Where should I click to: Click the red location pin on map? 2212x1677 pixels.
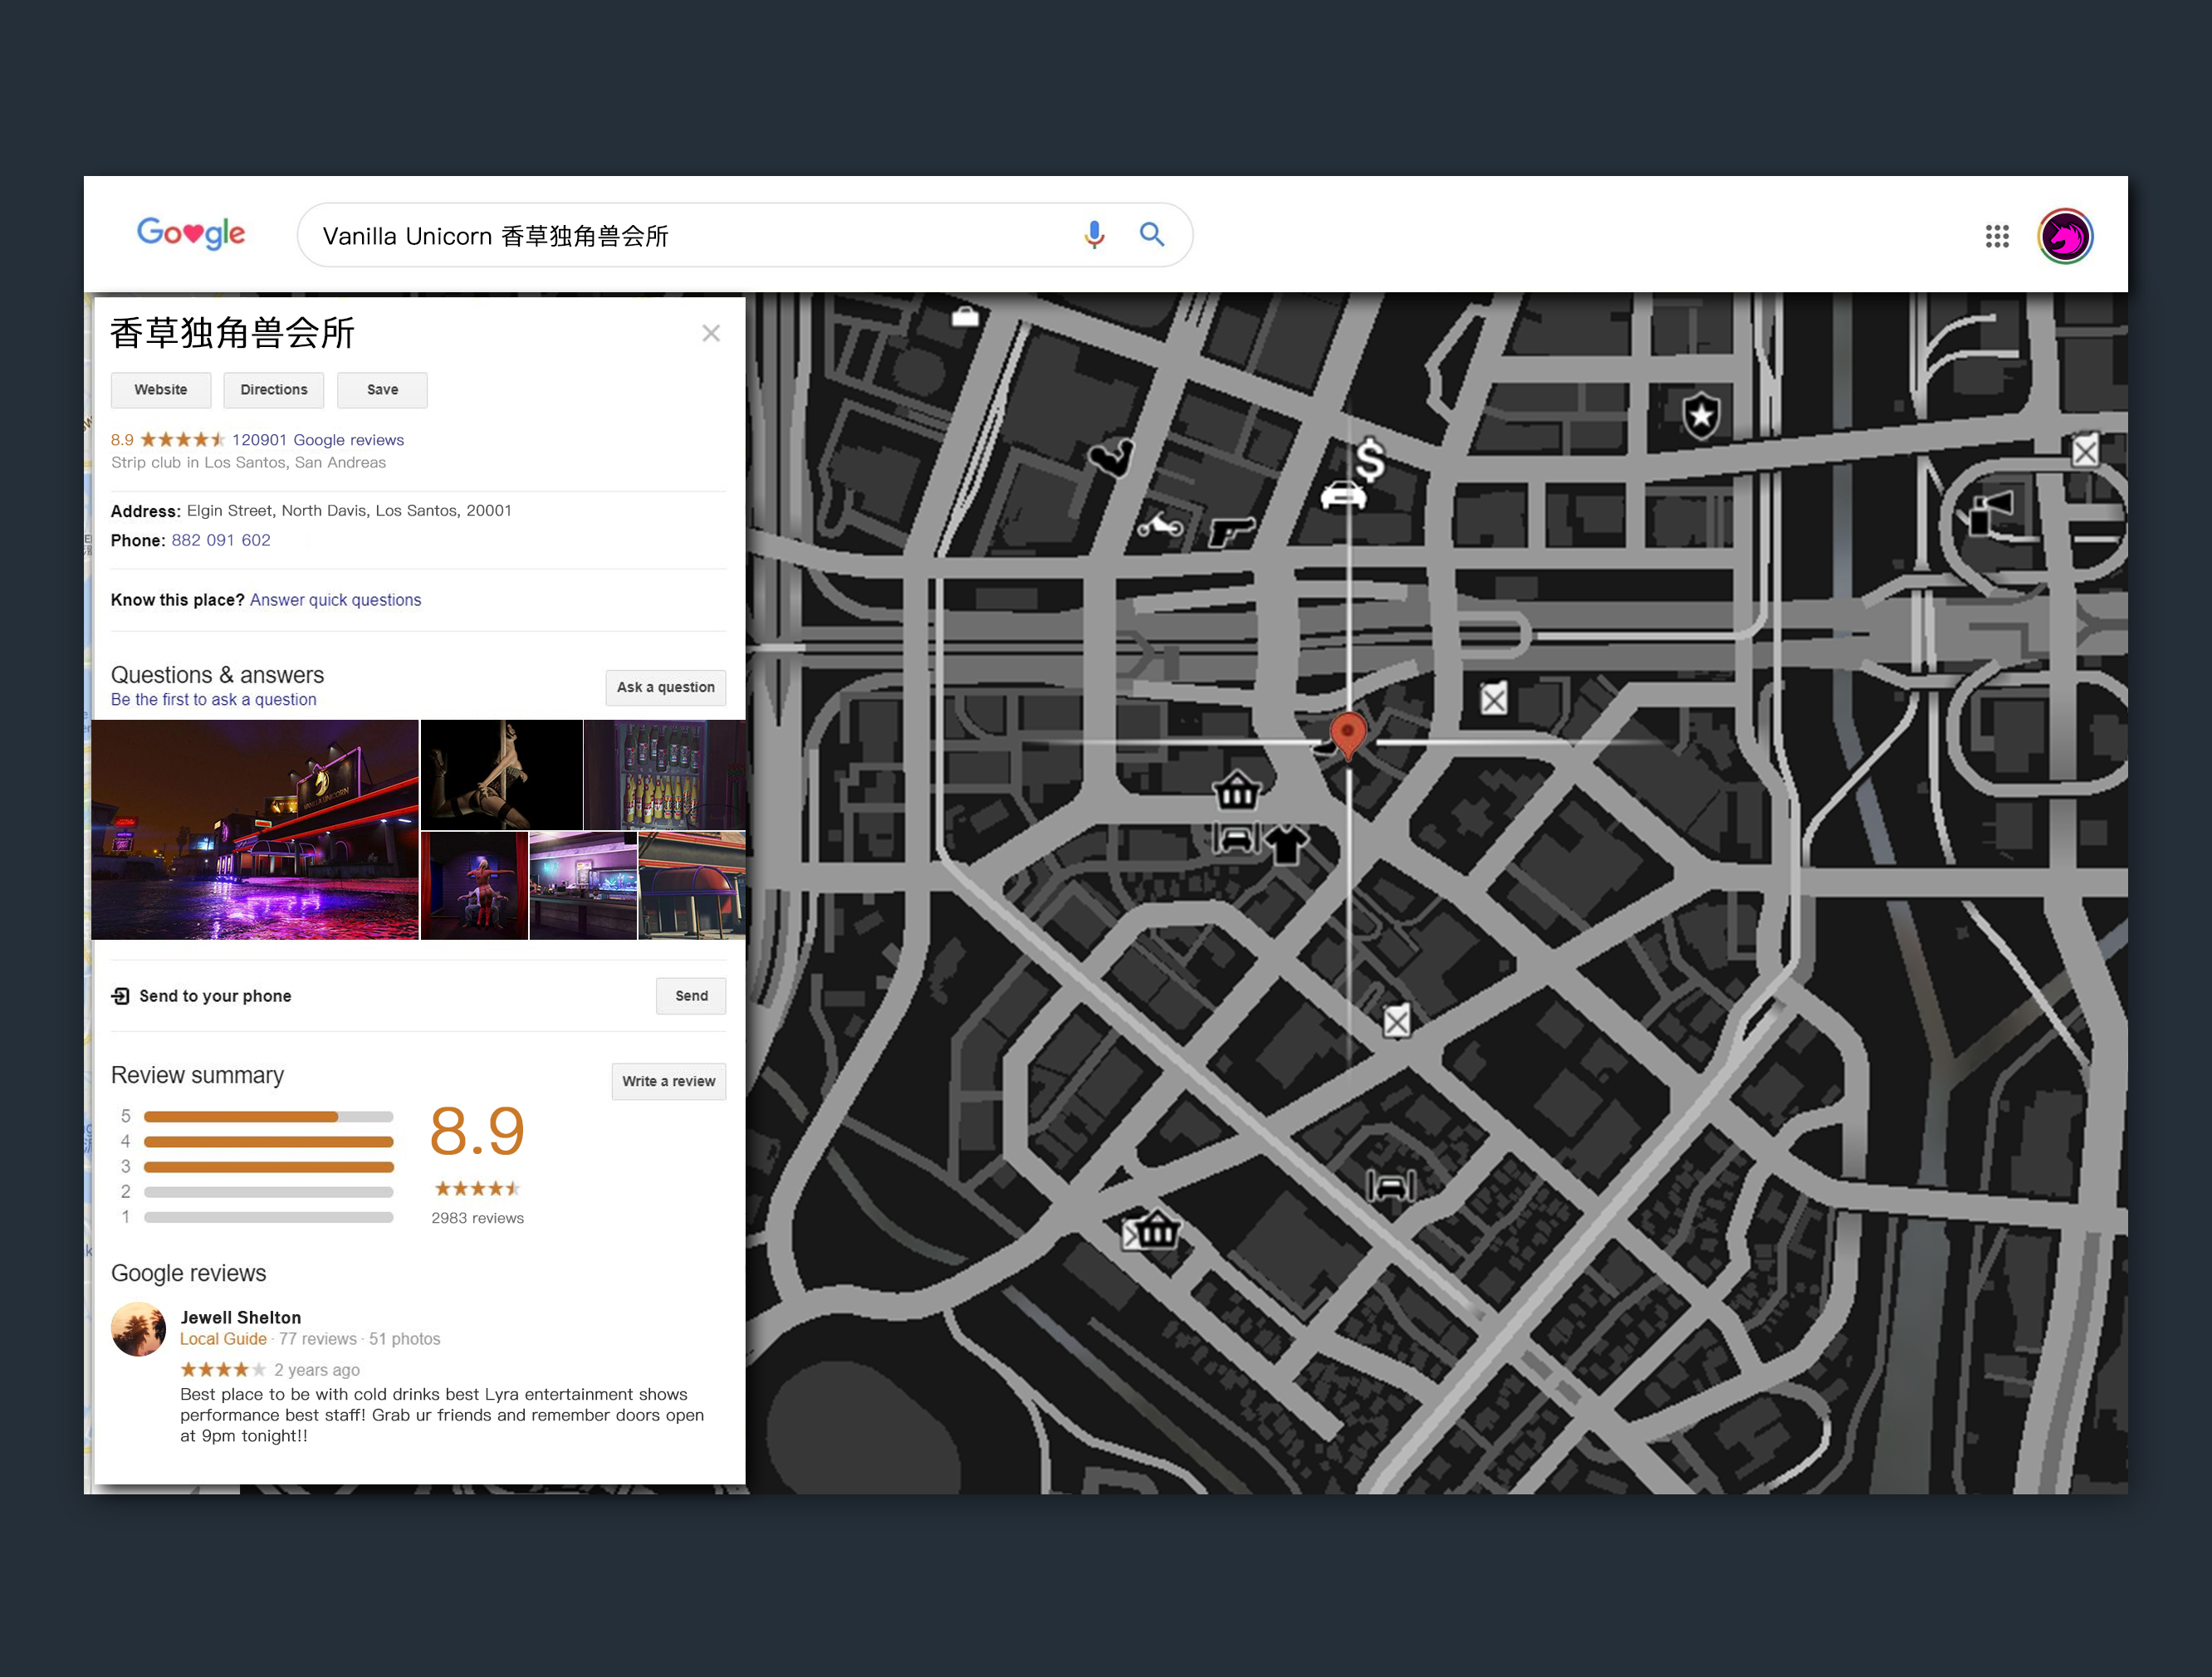click(x=1348, y=735)
